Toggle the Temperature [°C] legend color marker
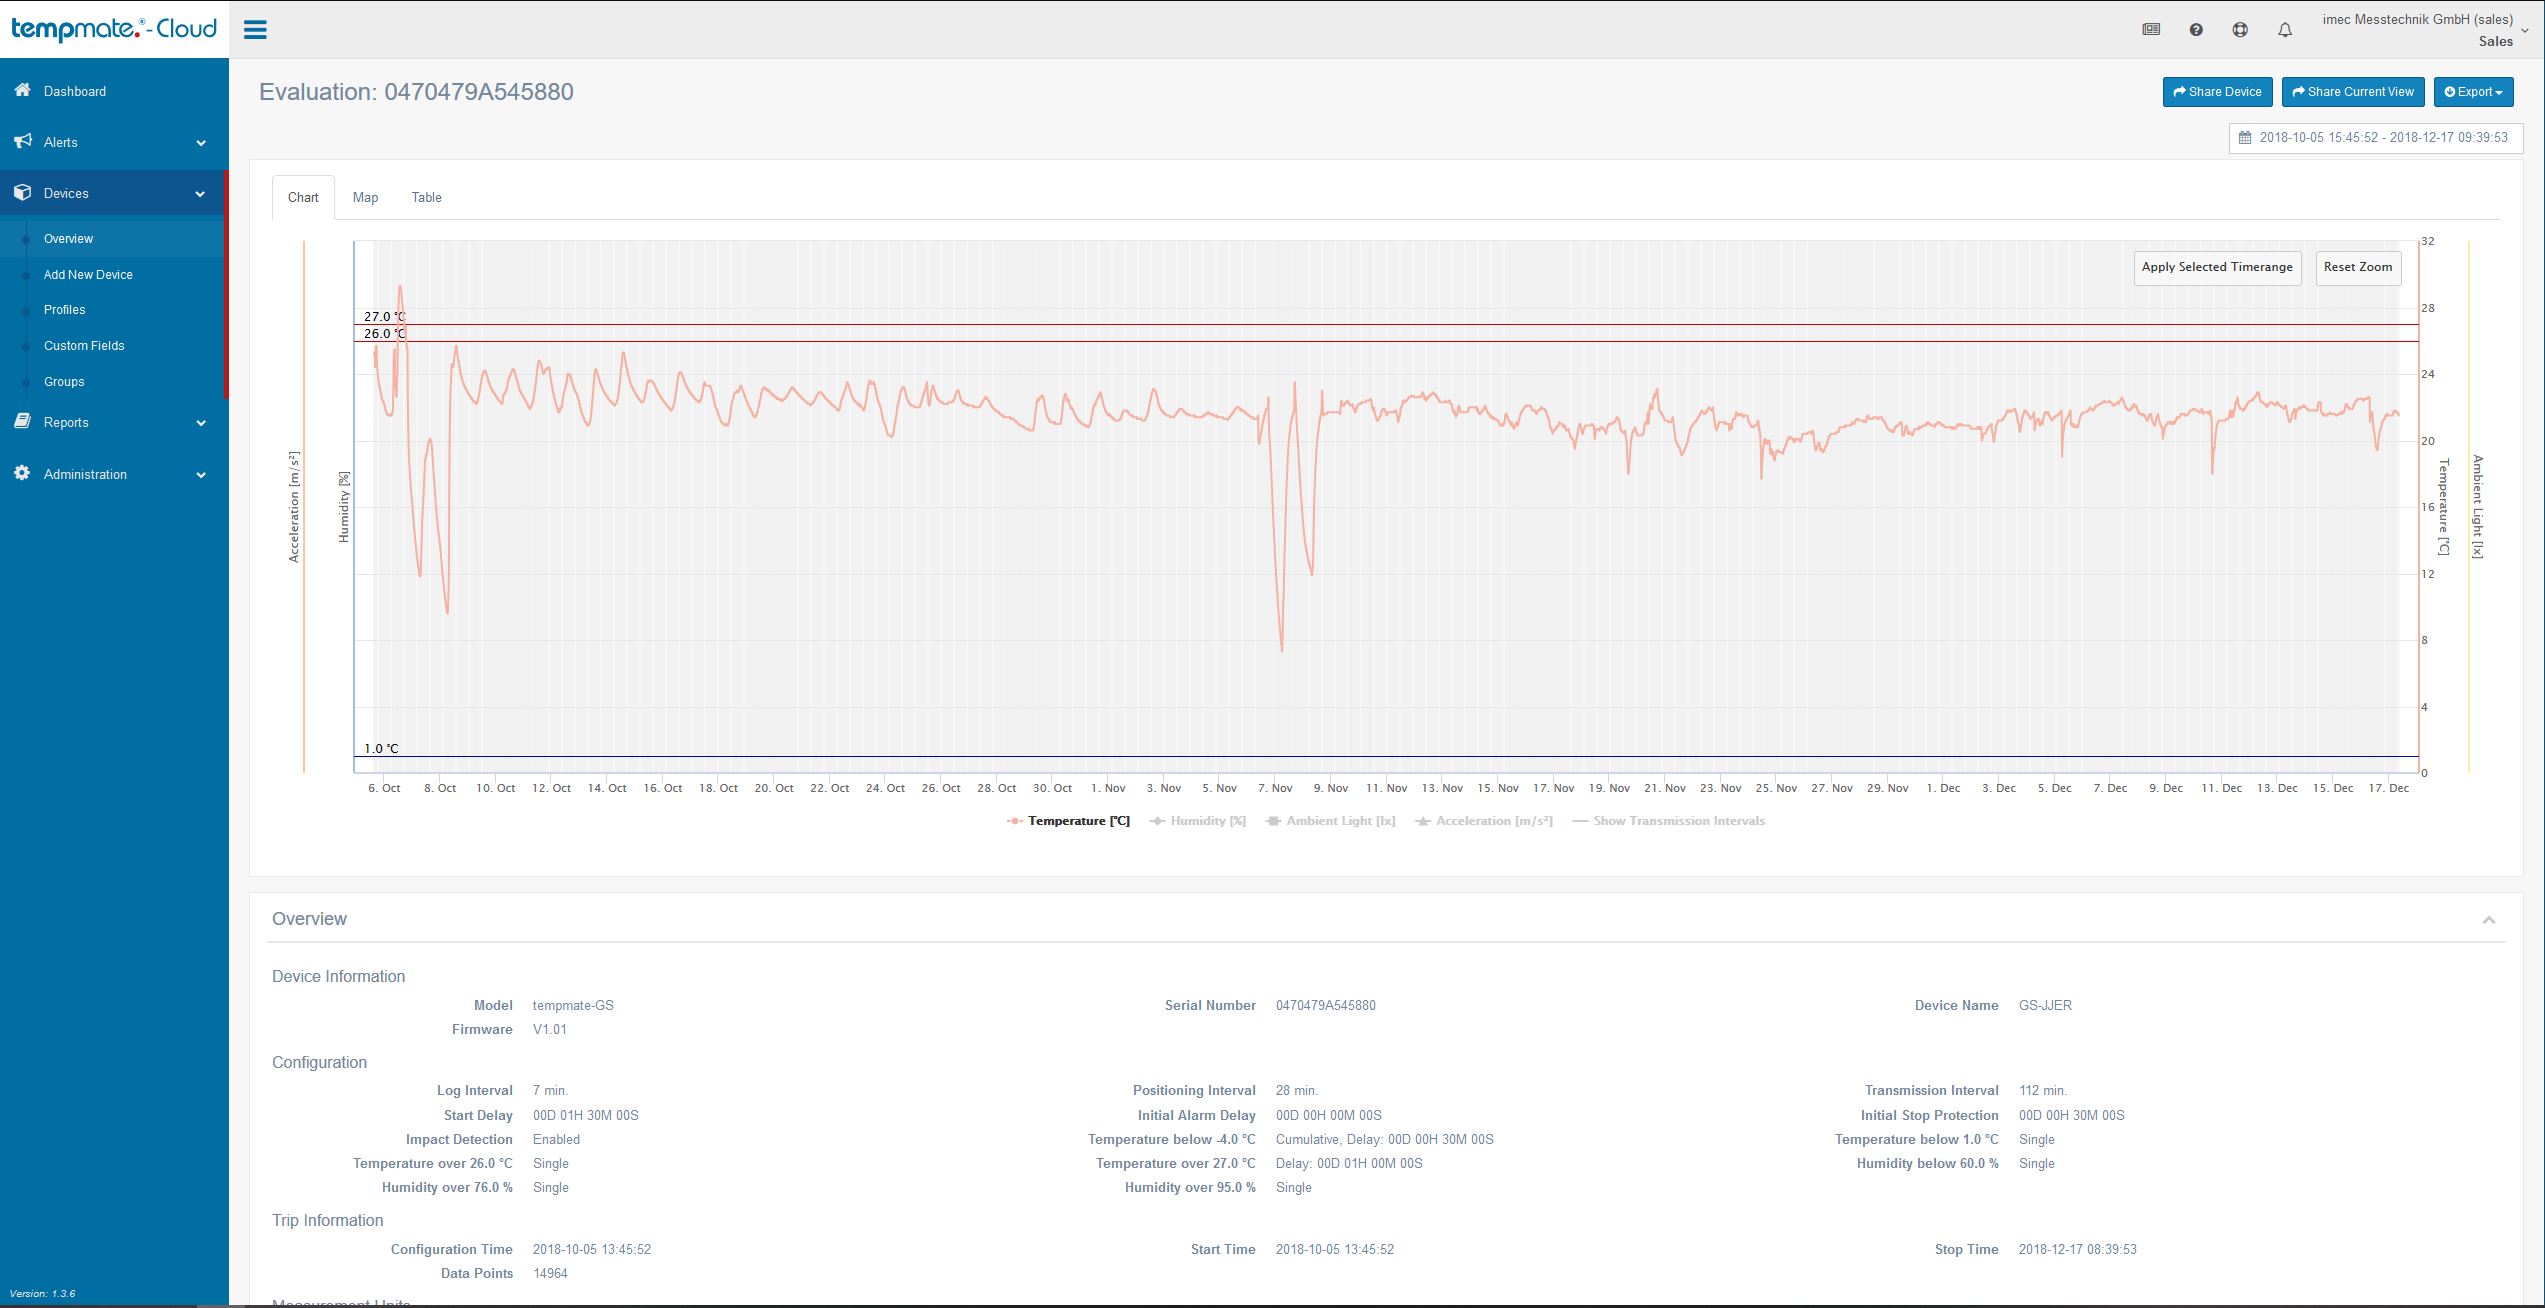This screenshot has width=2545, height=1308. pyautogui.click(x=1015, y=821)
